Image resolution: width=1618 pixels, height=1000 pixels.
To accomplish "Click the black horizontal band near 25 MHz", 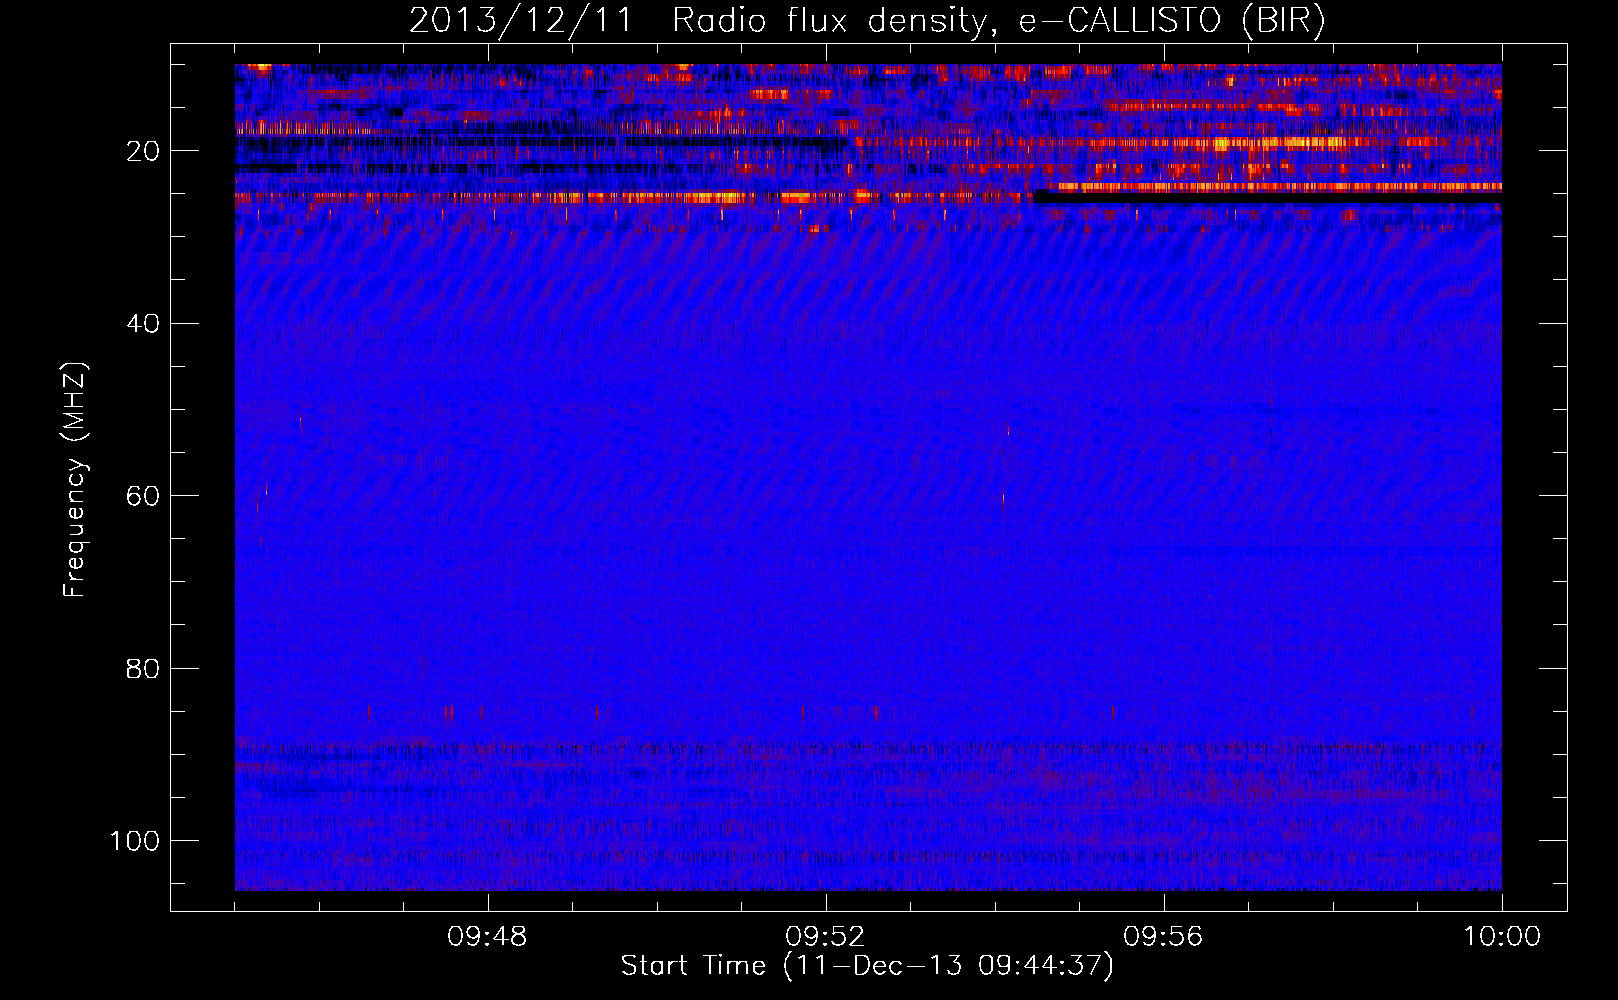I will [x=1267, y=198].
